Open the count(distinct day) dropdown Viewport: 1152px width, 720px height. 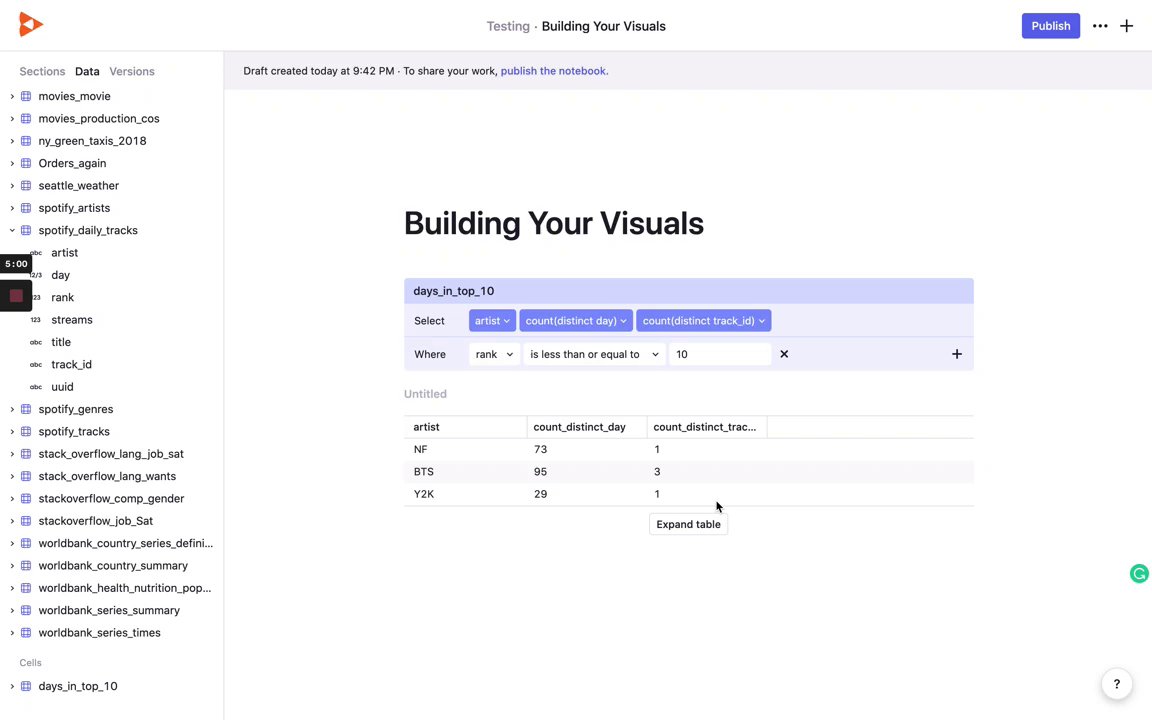coord(576,321)
